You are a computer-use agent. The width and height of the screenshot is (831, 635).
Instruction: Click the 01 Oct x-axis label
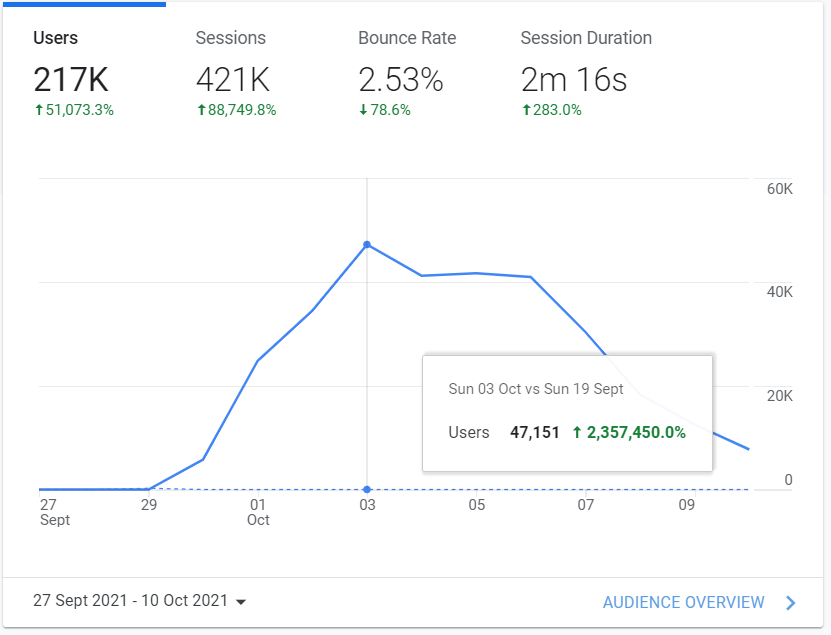click(258, 512)
